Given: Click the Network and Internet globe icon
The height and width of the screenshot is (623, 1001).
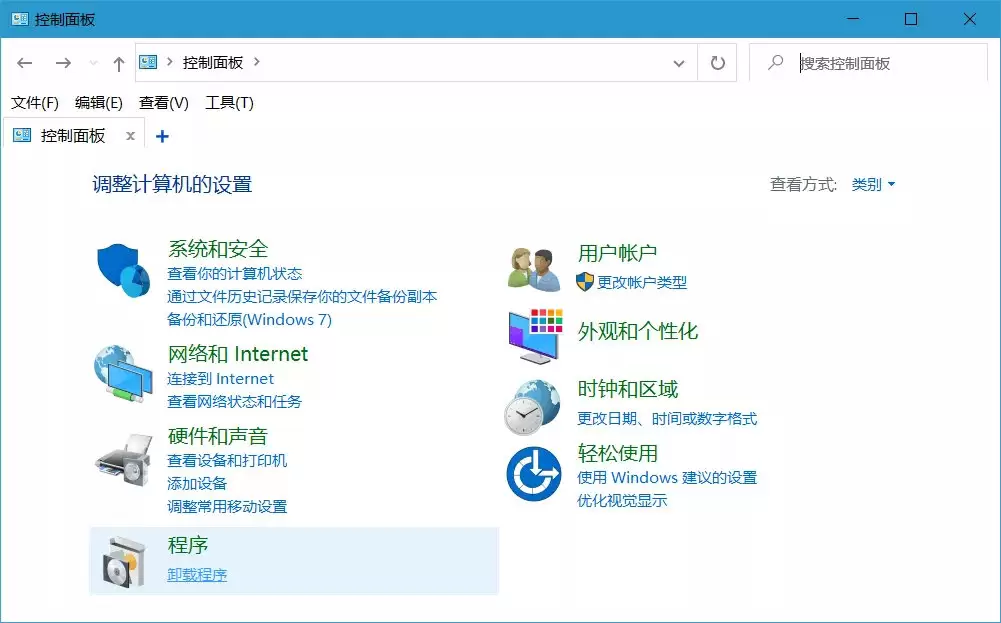Looking at the screenshot, I should coord(123,374).
